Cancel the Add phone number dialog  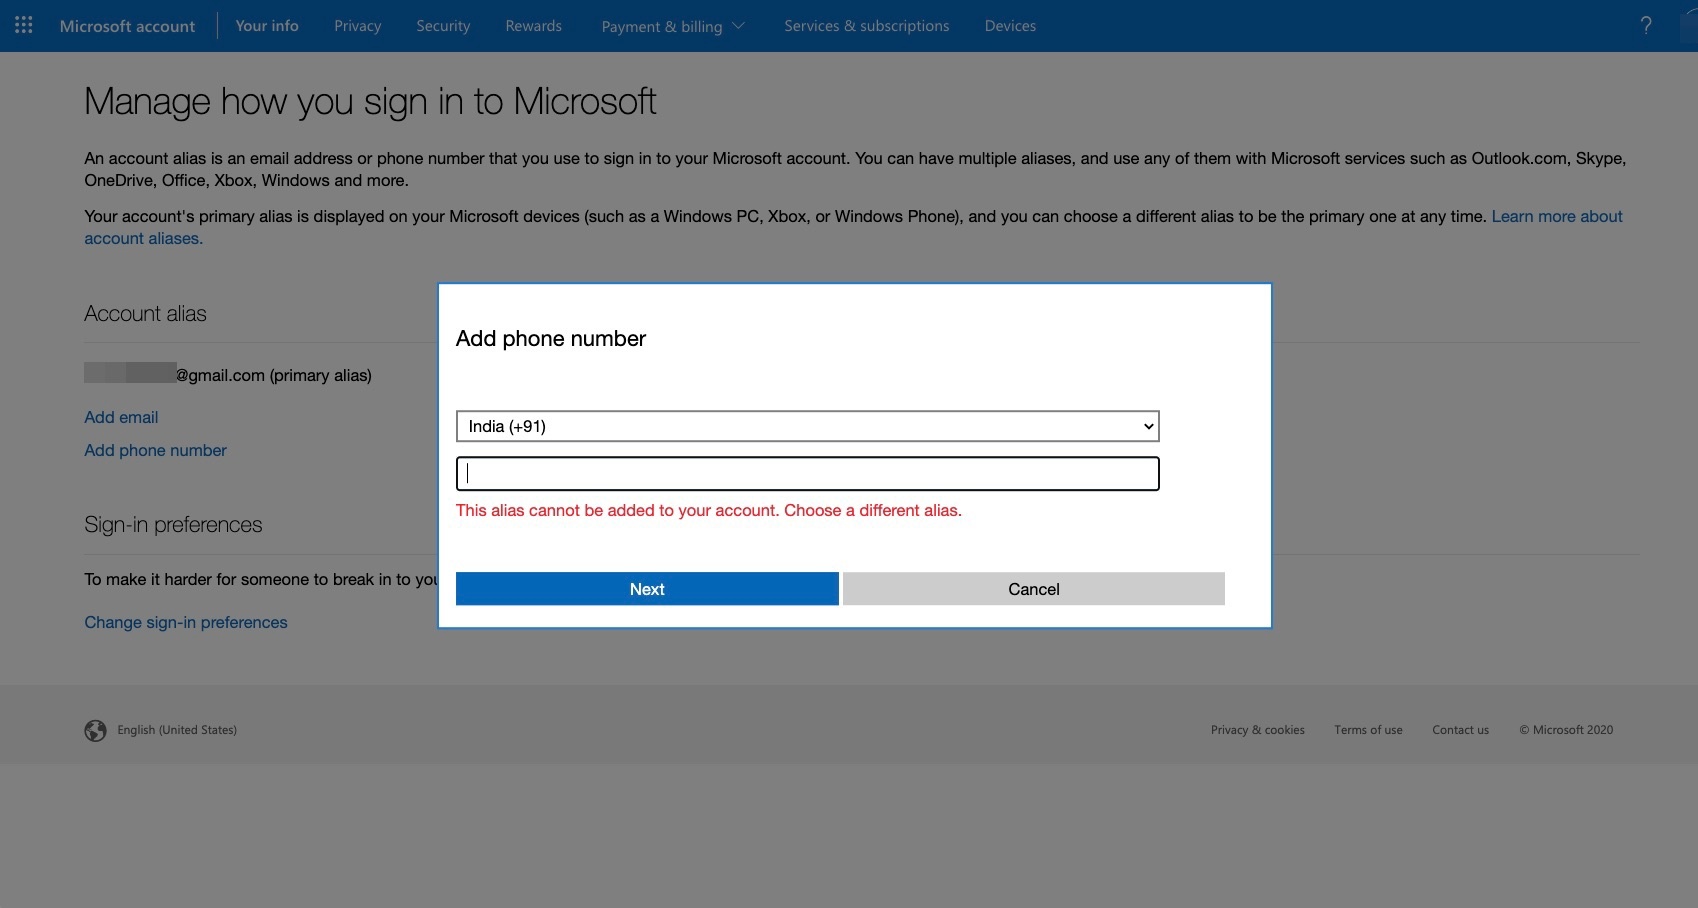click(1034, 589)
